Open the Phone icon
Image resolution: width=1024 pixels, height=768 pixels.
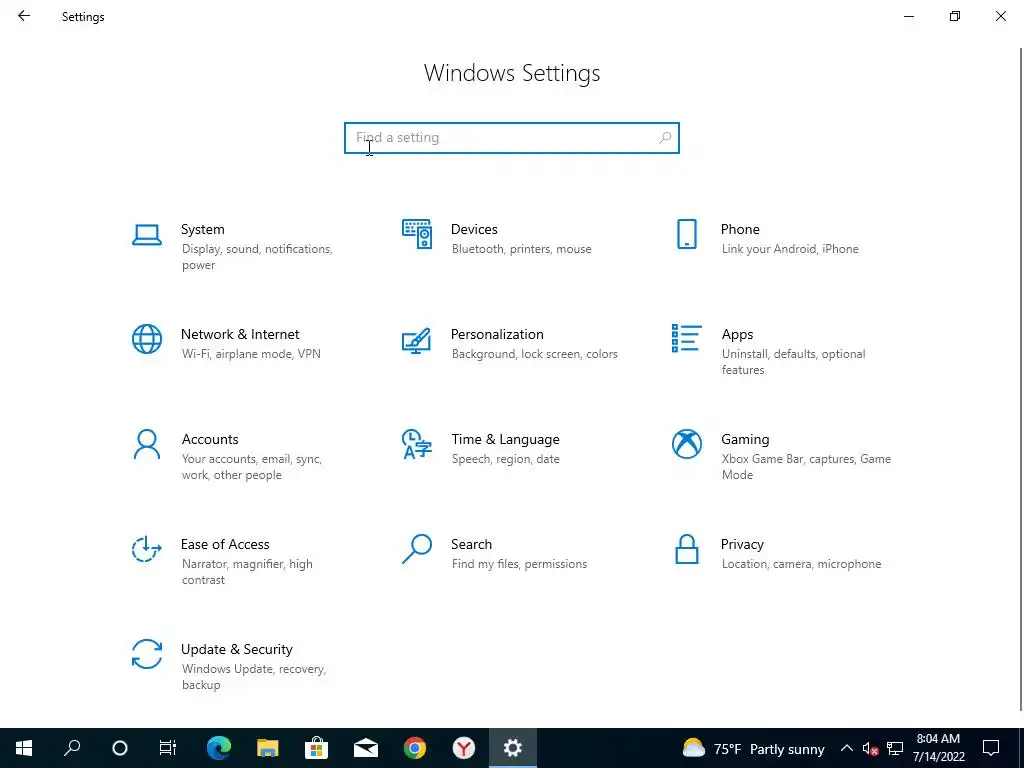[686, 234]
